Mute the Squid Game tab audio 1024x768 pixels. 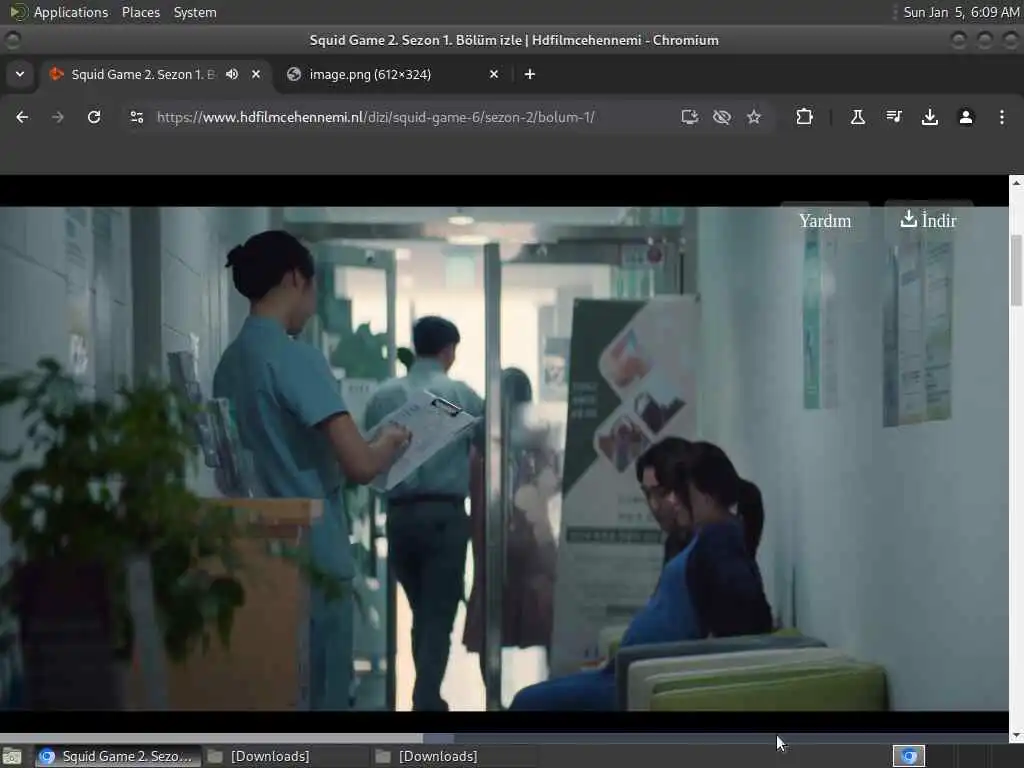coord(232,74)
